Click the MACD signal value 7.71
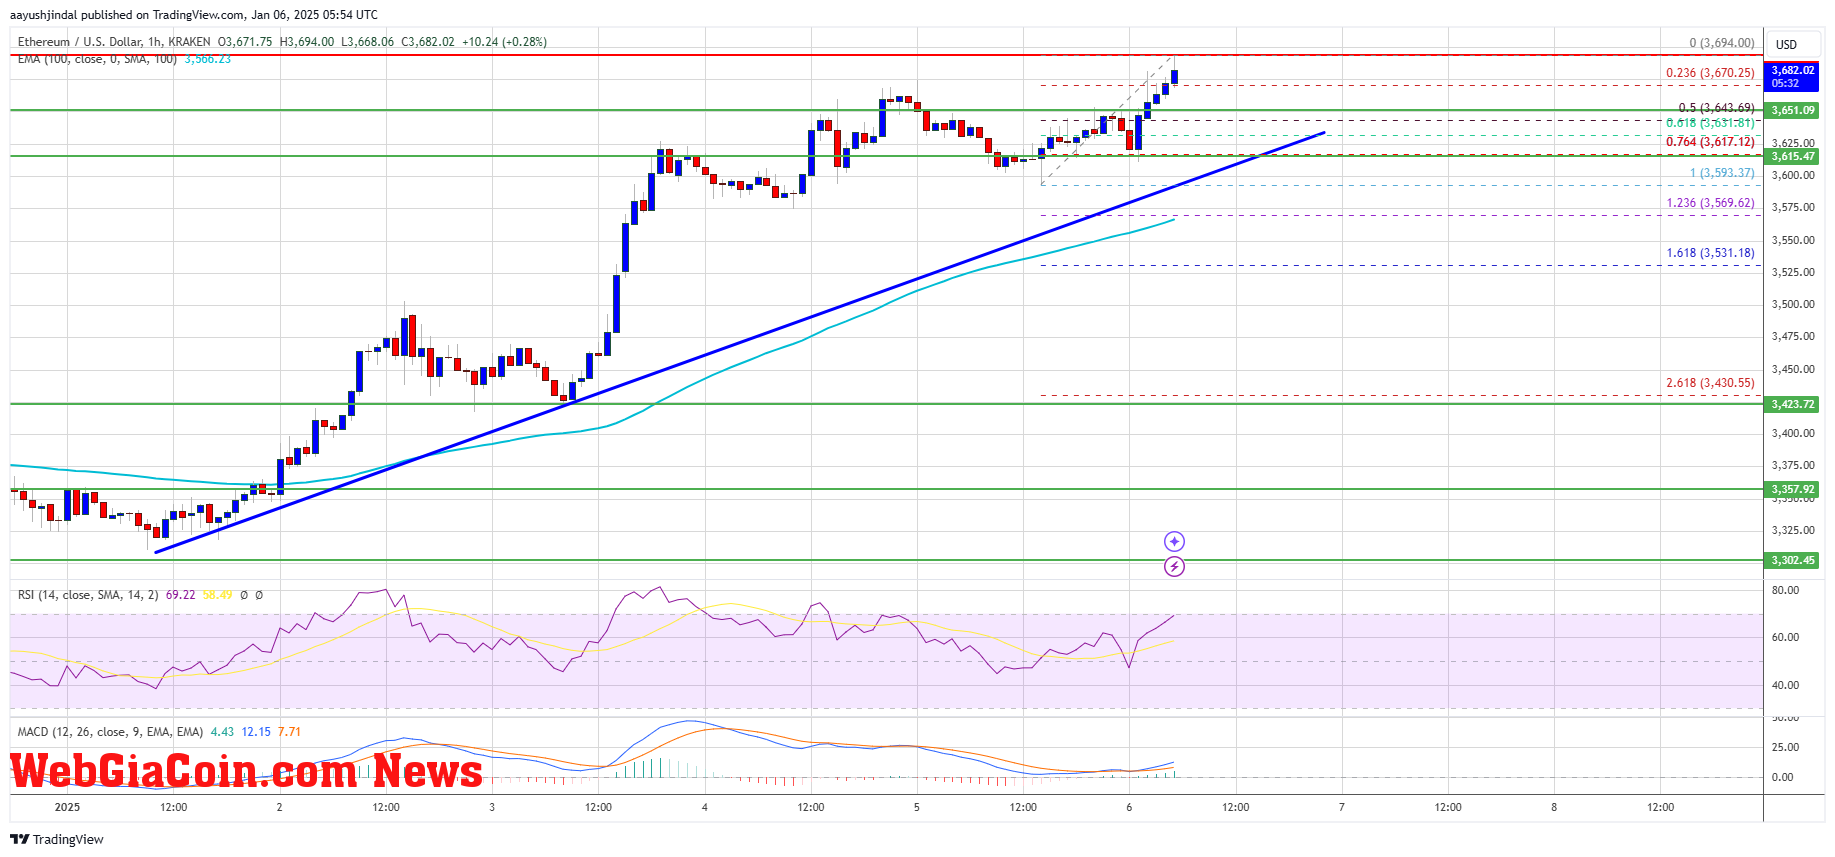Screen dimensions: 1835x857 (289, 732)
